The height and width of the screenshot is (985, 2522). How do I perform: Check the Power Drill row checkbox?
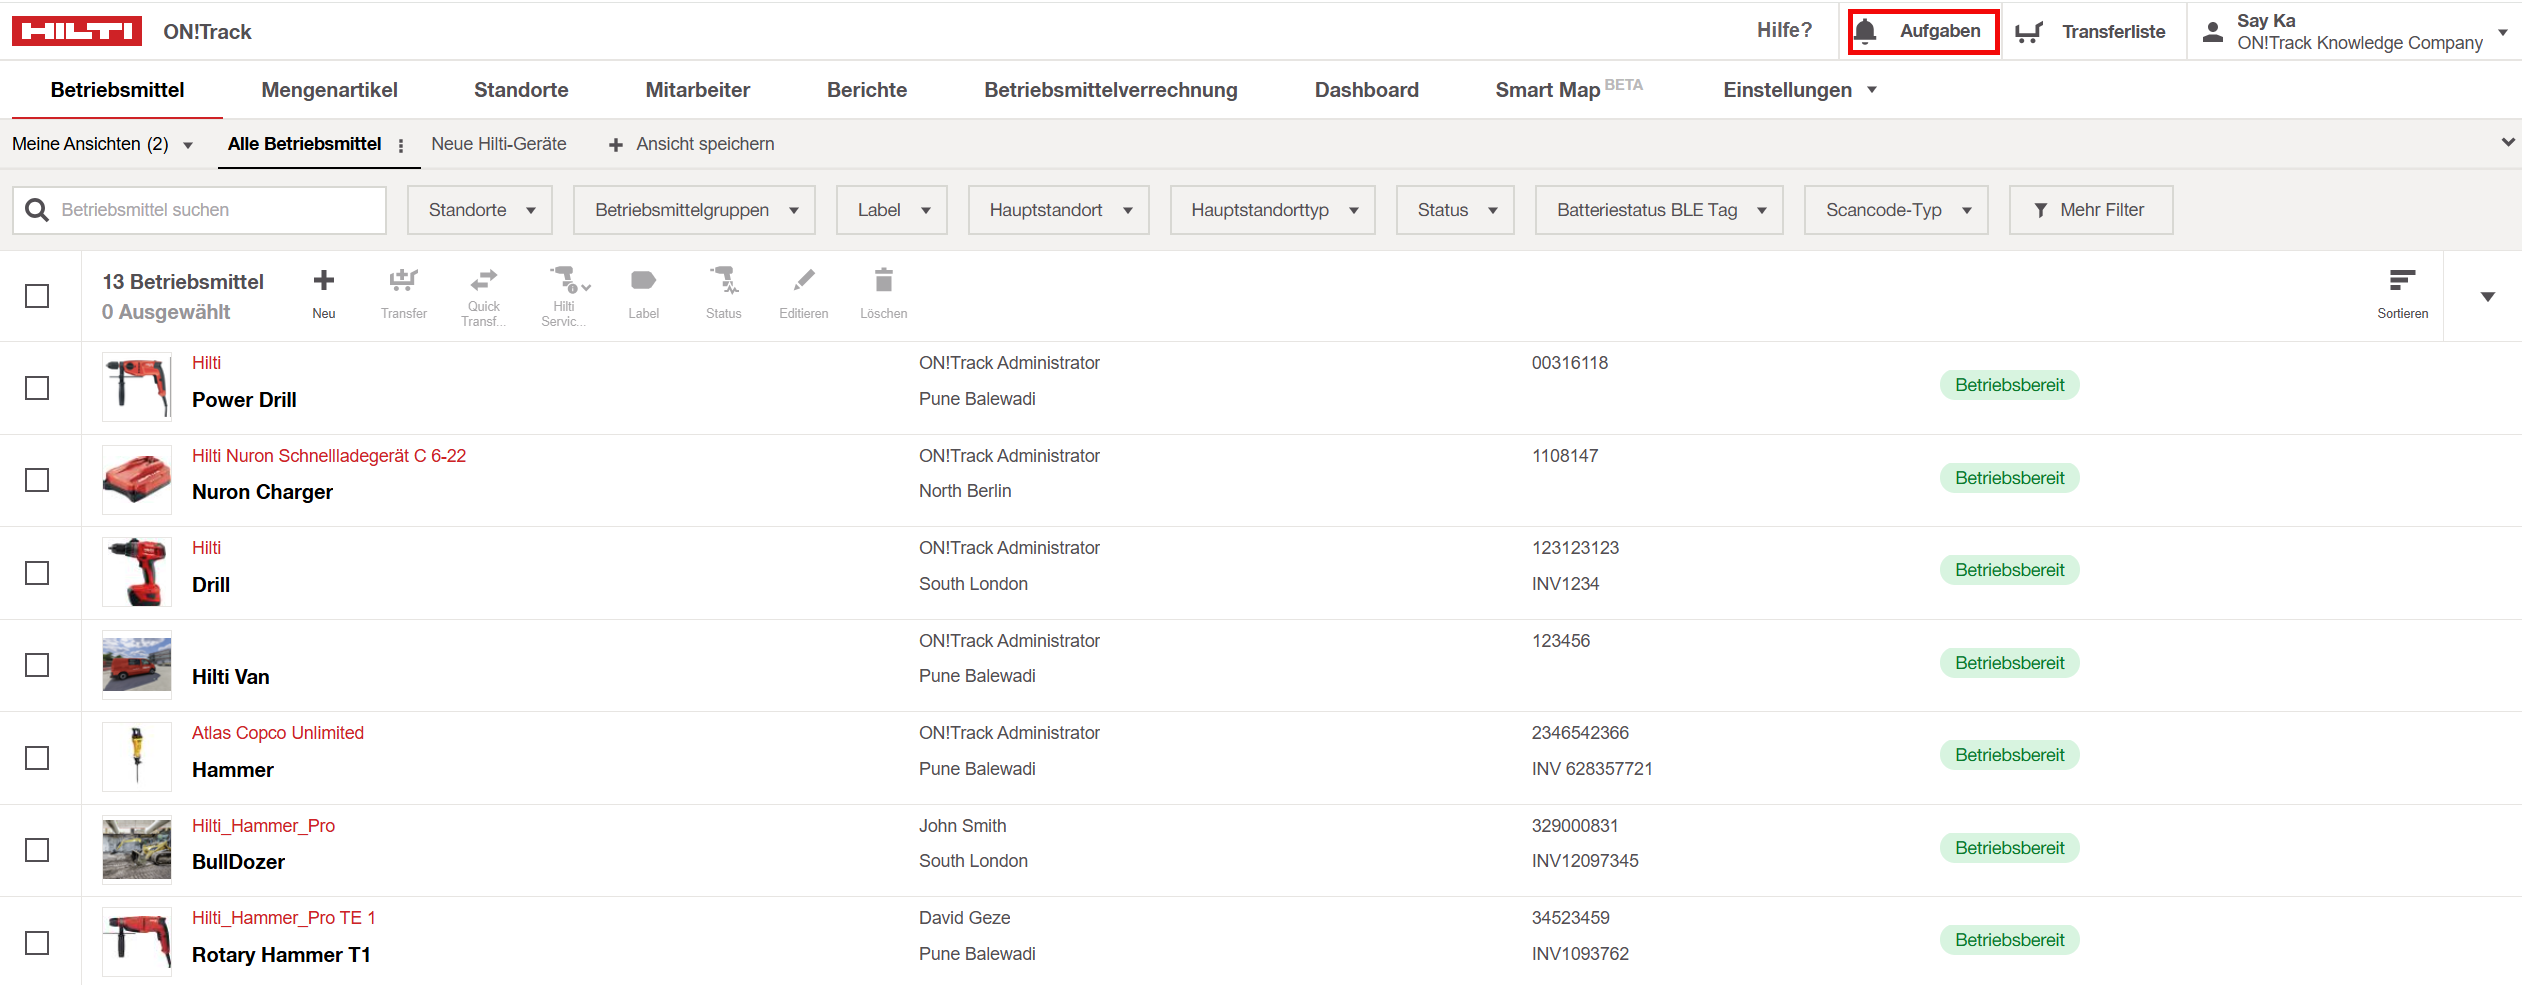(37, 388)
